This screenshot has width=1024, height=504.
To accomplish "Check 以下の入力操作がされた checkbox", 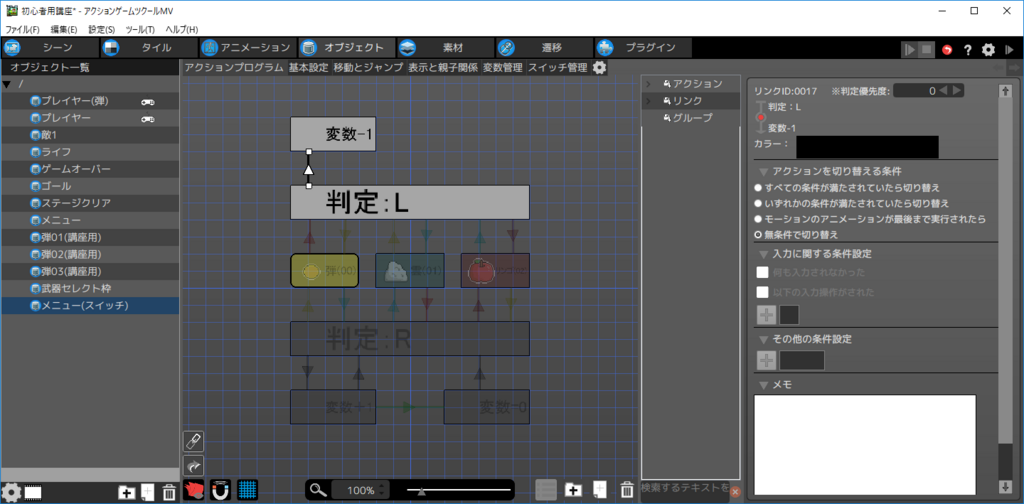I will point(762,292).
